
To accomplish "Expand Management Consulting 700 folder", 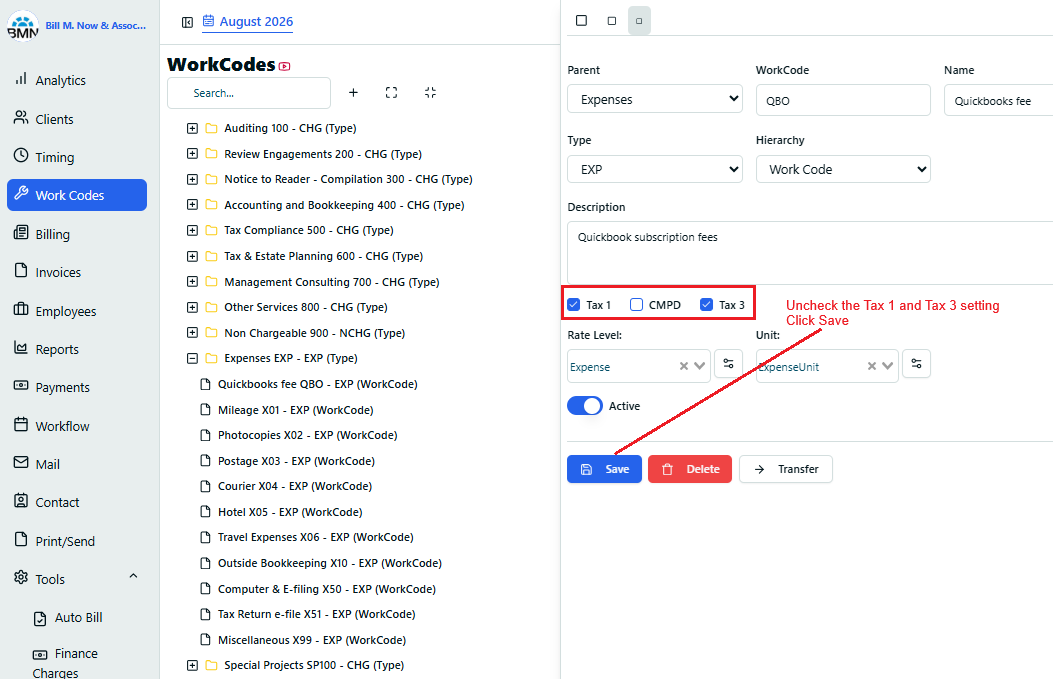I will click(192, 281).
